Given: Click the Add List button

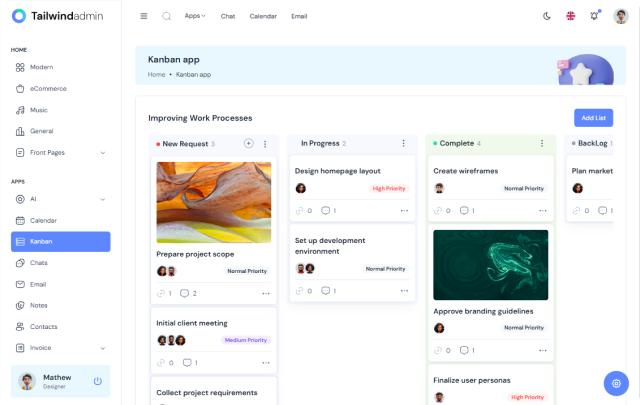Looking at the screenshot, I should point(593,118).
